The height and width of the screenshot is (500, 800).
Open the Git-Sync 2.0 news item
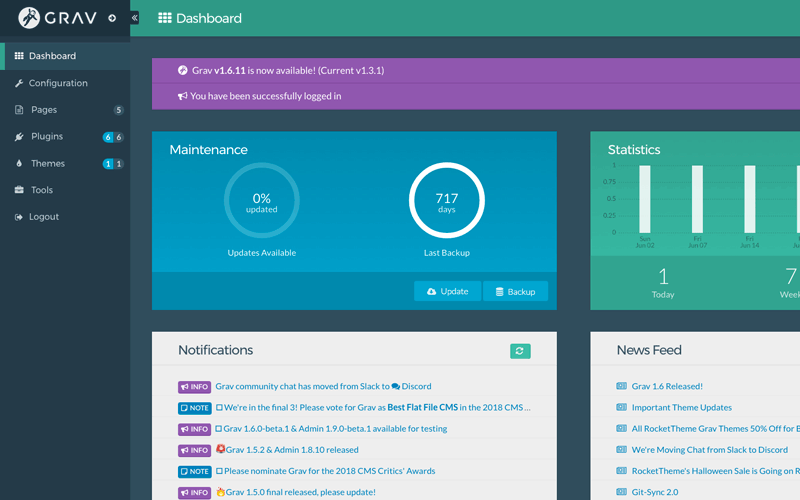pos(655,492)
